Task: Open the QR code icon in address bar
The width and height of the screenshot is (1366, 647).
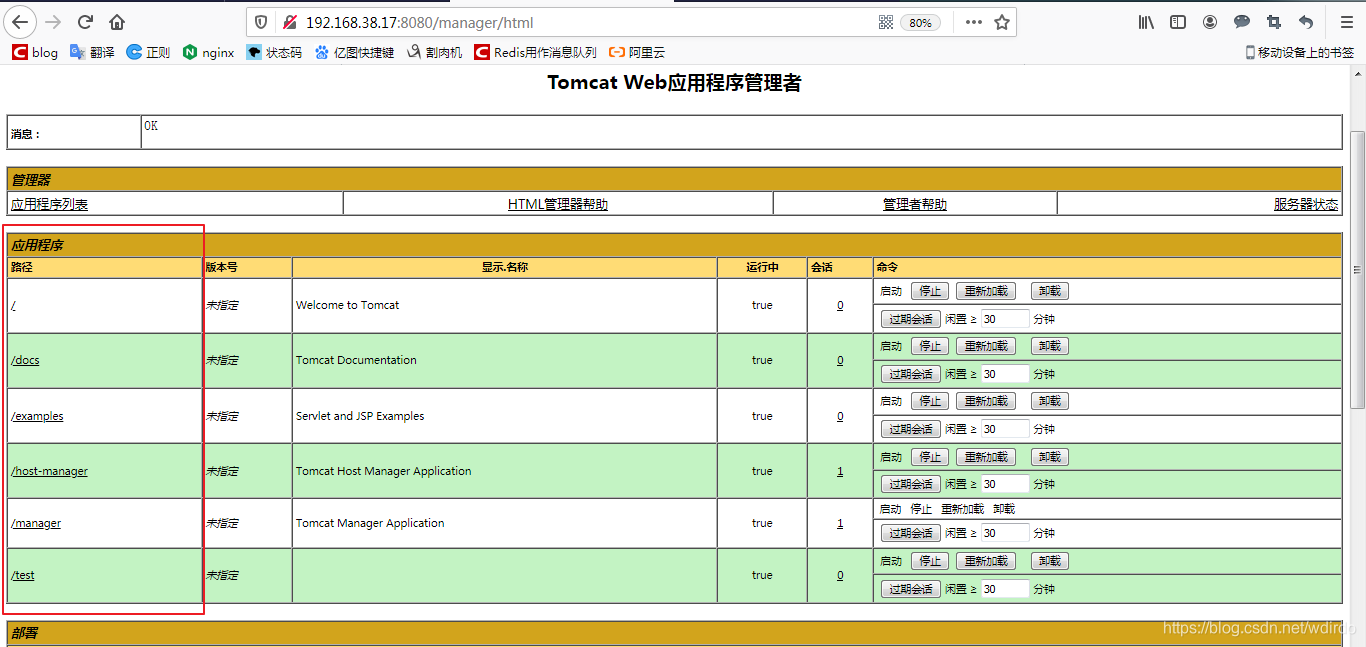Action: pos(885,22)
